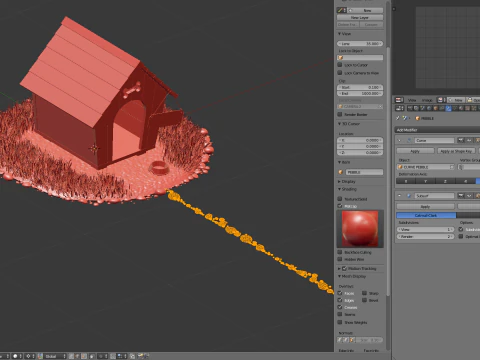
Task: Click the Curve modifier name field
Action: pyautogui.click(x=434, y=140)
